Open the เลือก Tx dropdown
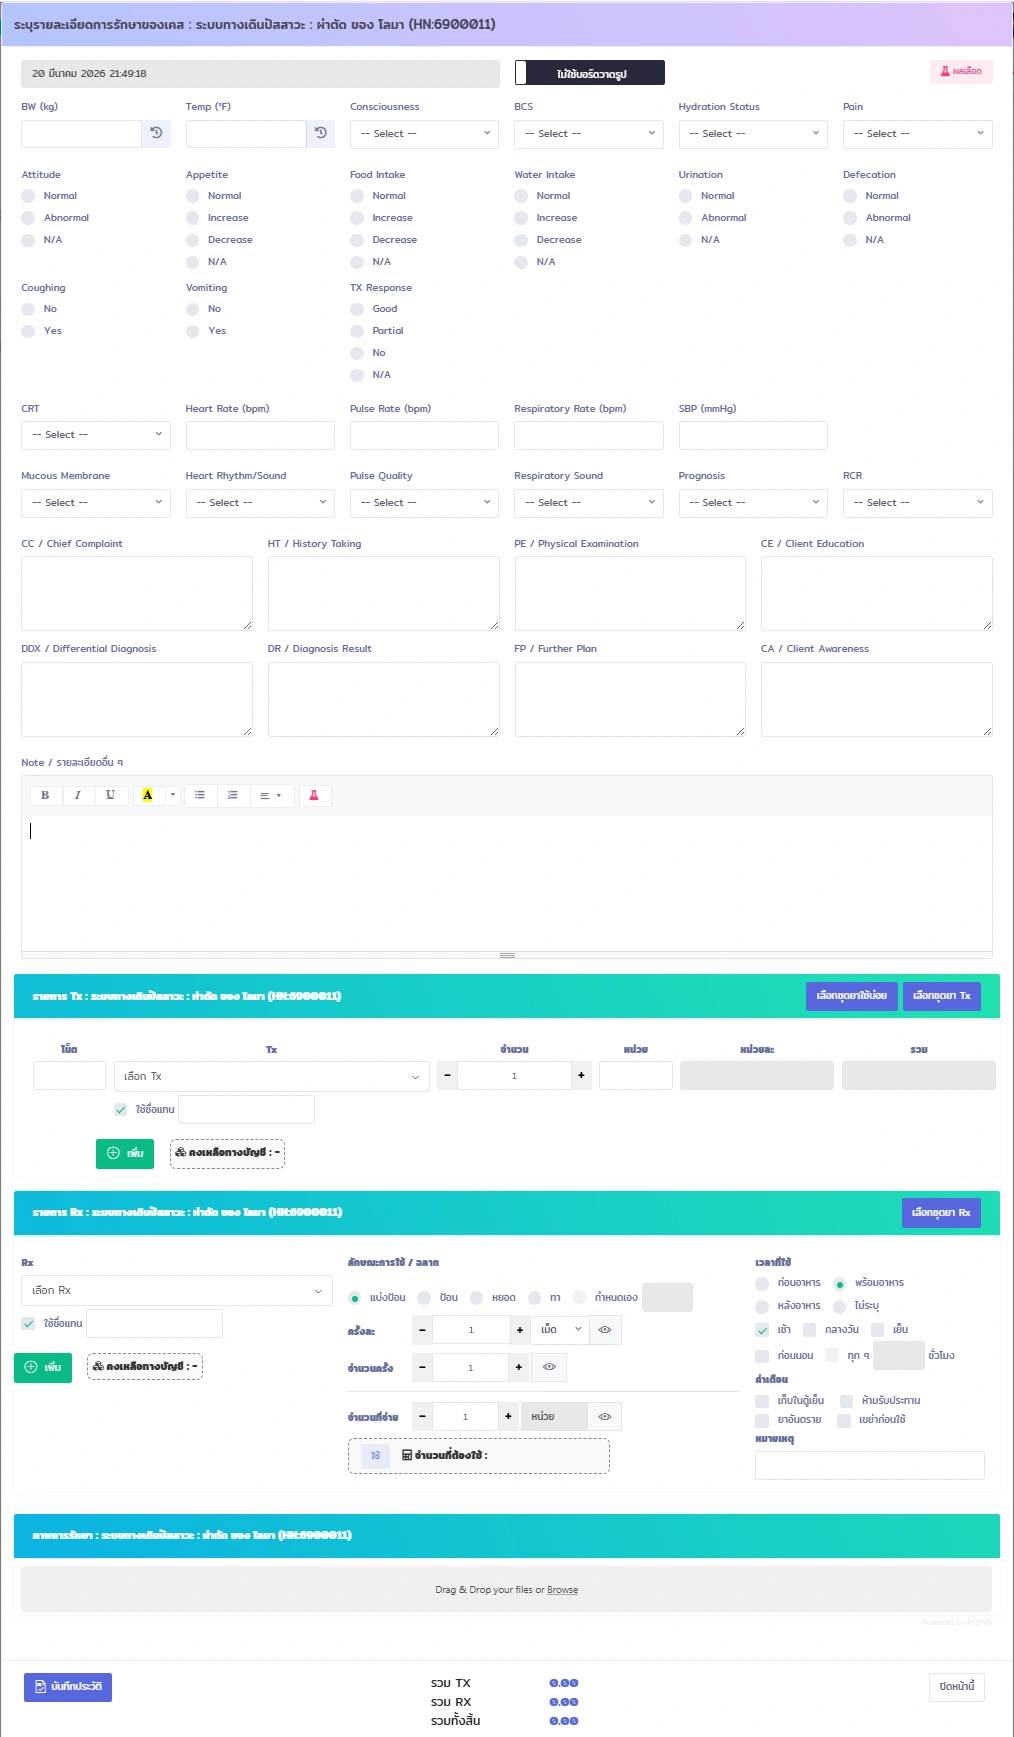1014x1737 pixels. [271, 1077]
